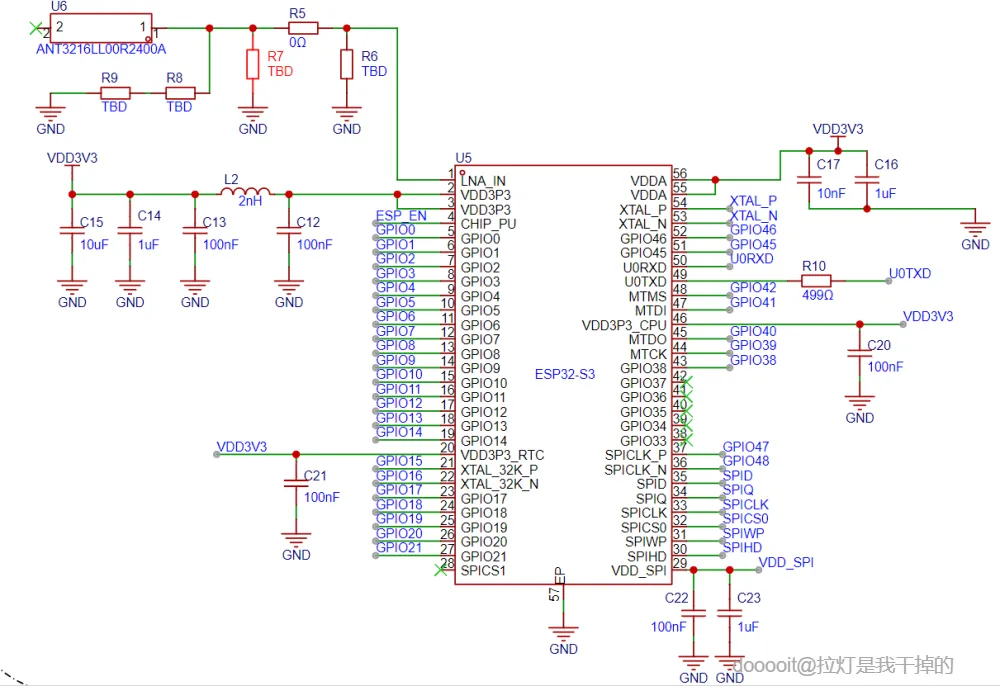Select the R9 resistor symbol

pos(115,93)
